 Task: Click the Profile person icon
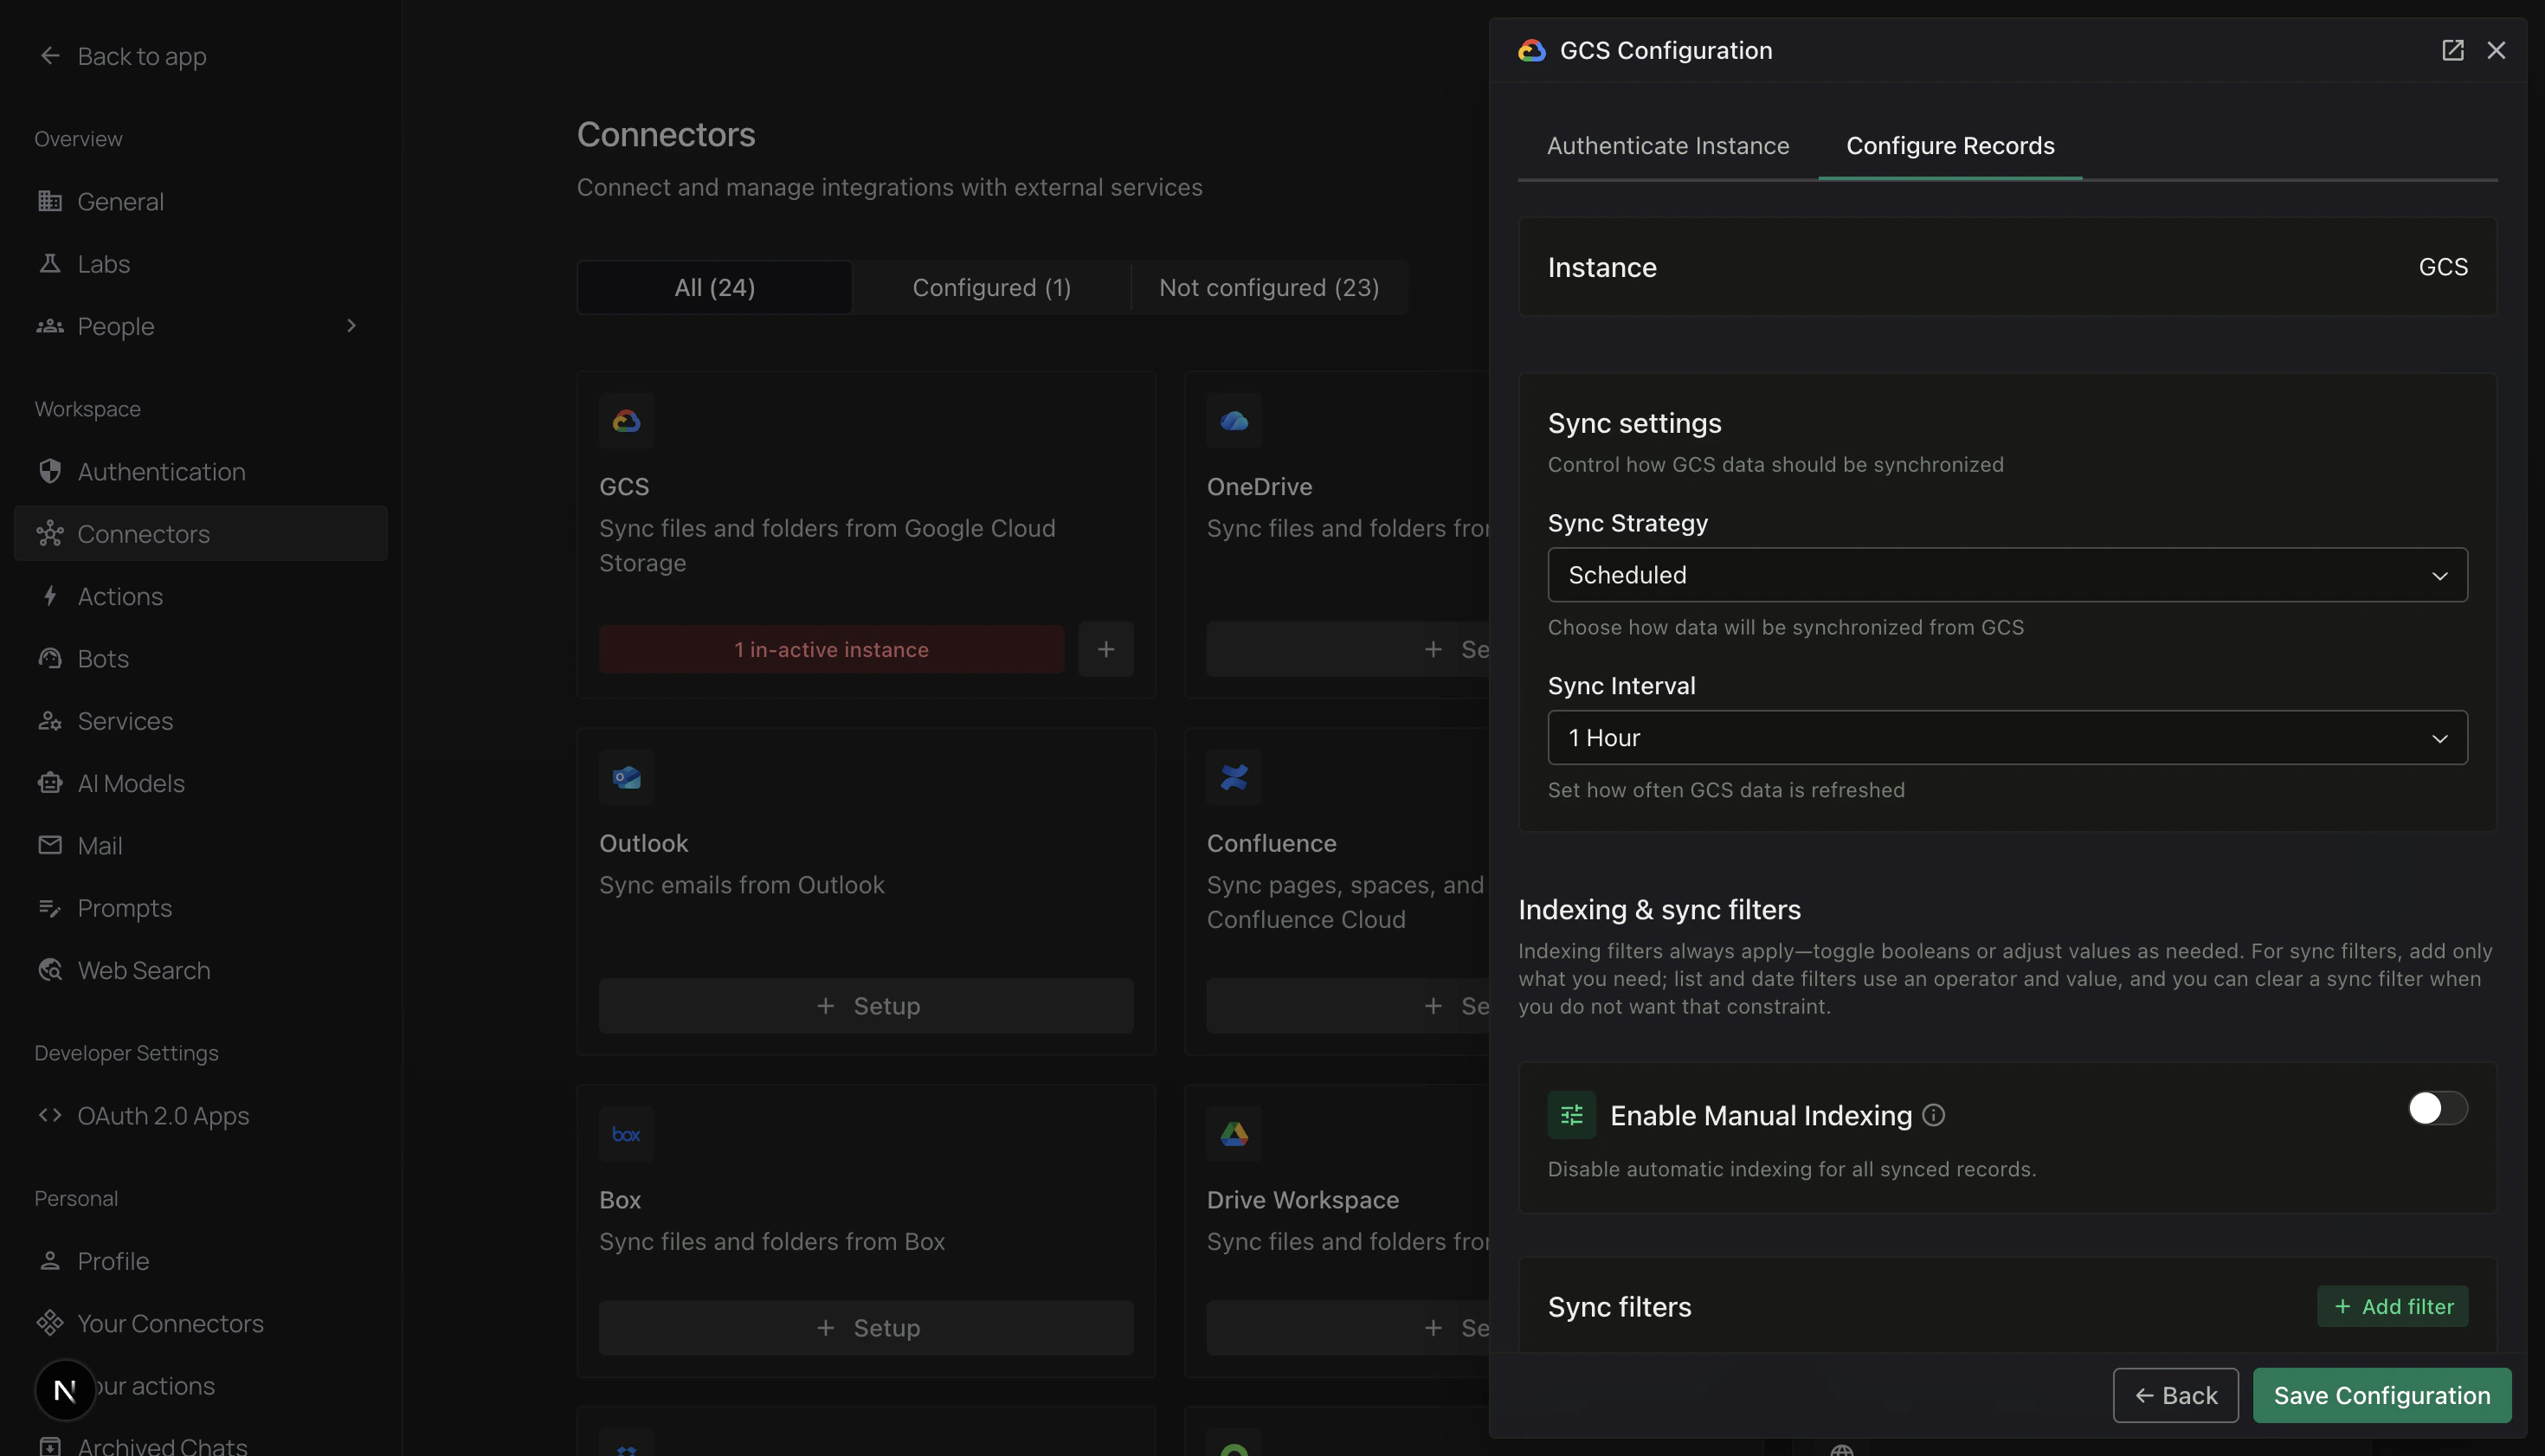[50, 1260]
